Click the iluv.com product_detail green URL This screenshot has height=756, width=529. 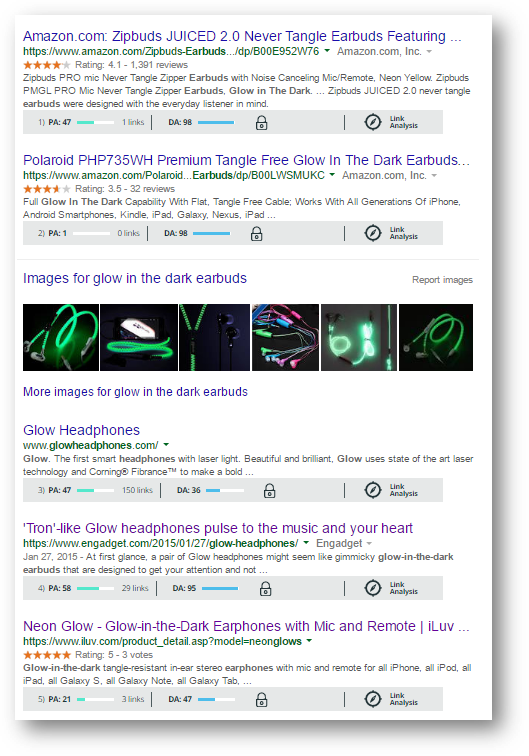tap(163, 641)
